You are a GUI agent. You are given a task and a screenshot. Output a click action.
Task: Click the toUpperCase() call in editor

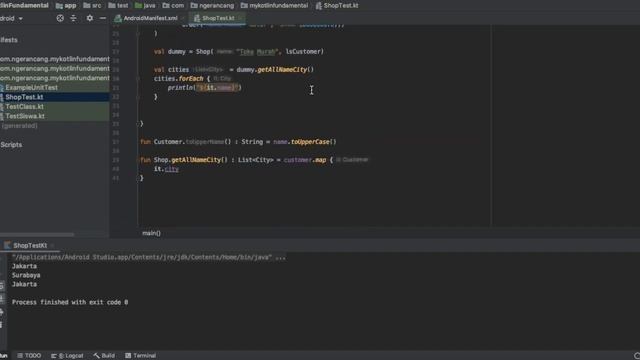tap(313, 142)
